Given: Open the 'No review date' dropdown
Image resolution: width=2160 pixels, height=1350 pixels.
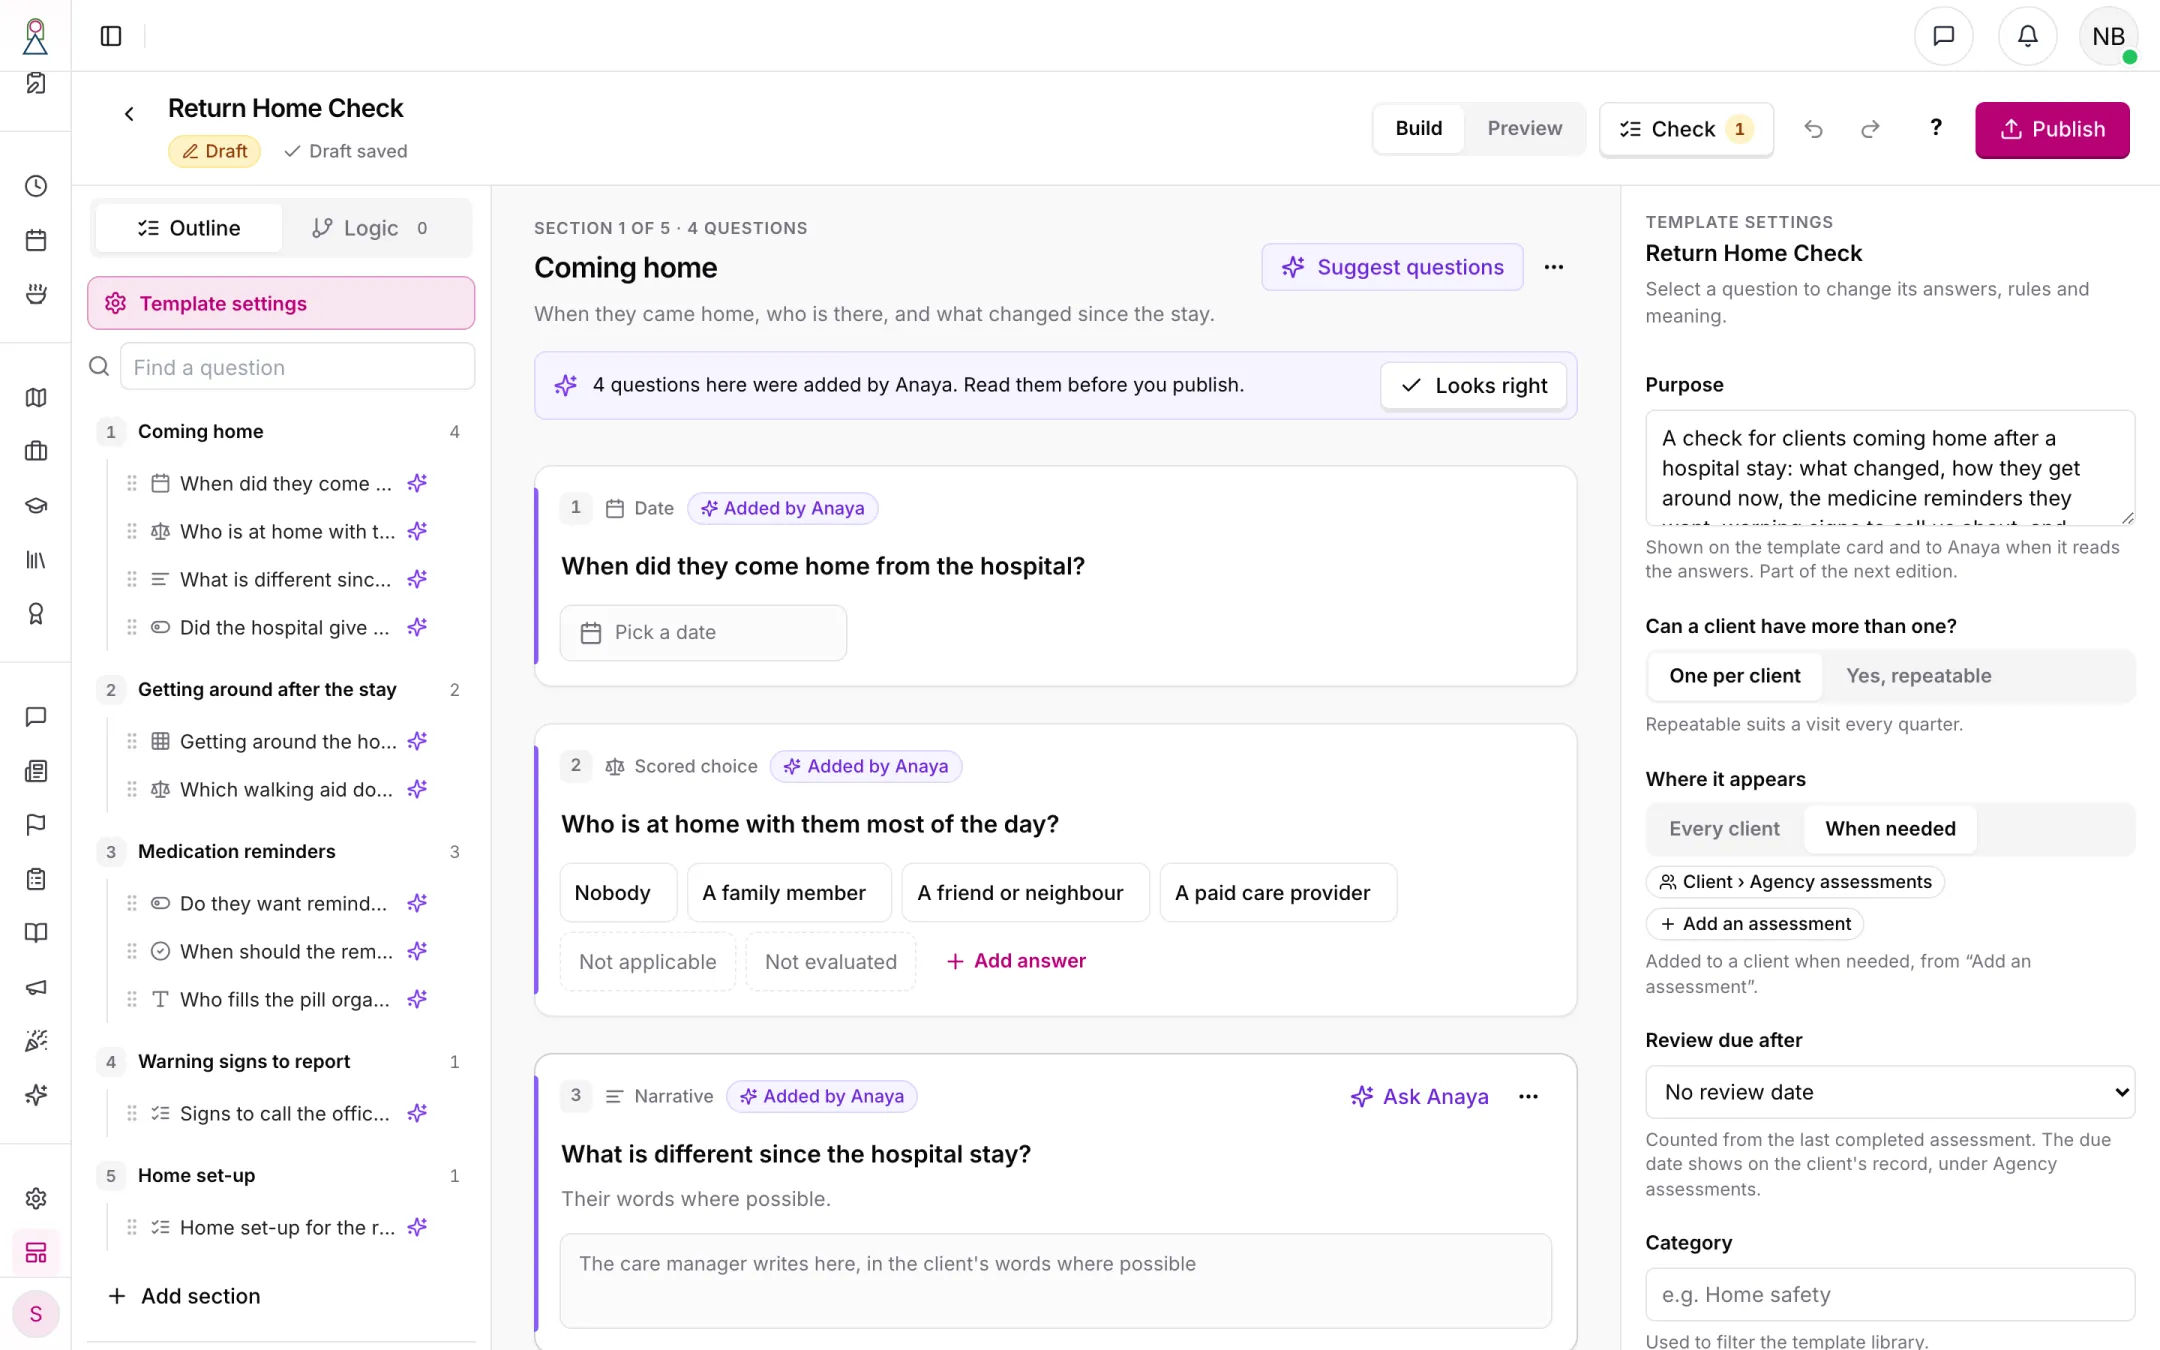Looking at the screenshot, I should coord(1890,1092).
